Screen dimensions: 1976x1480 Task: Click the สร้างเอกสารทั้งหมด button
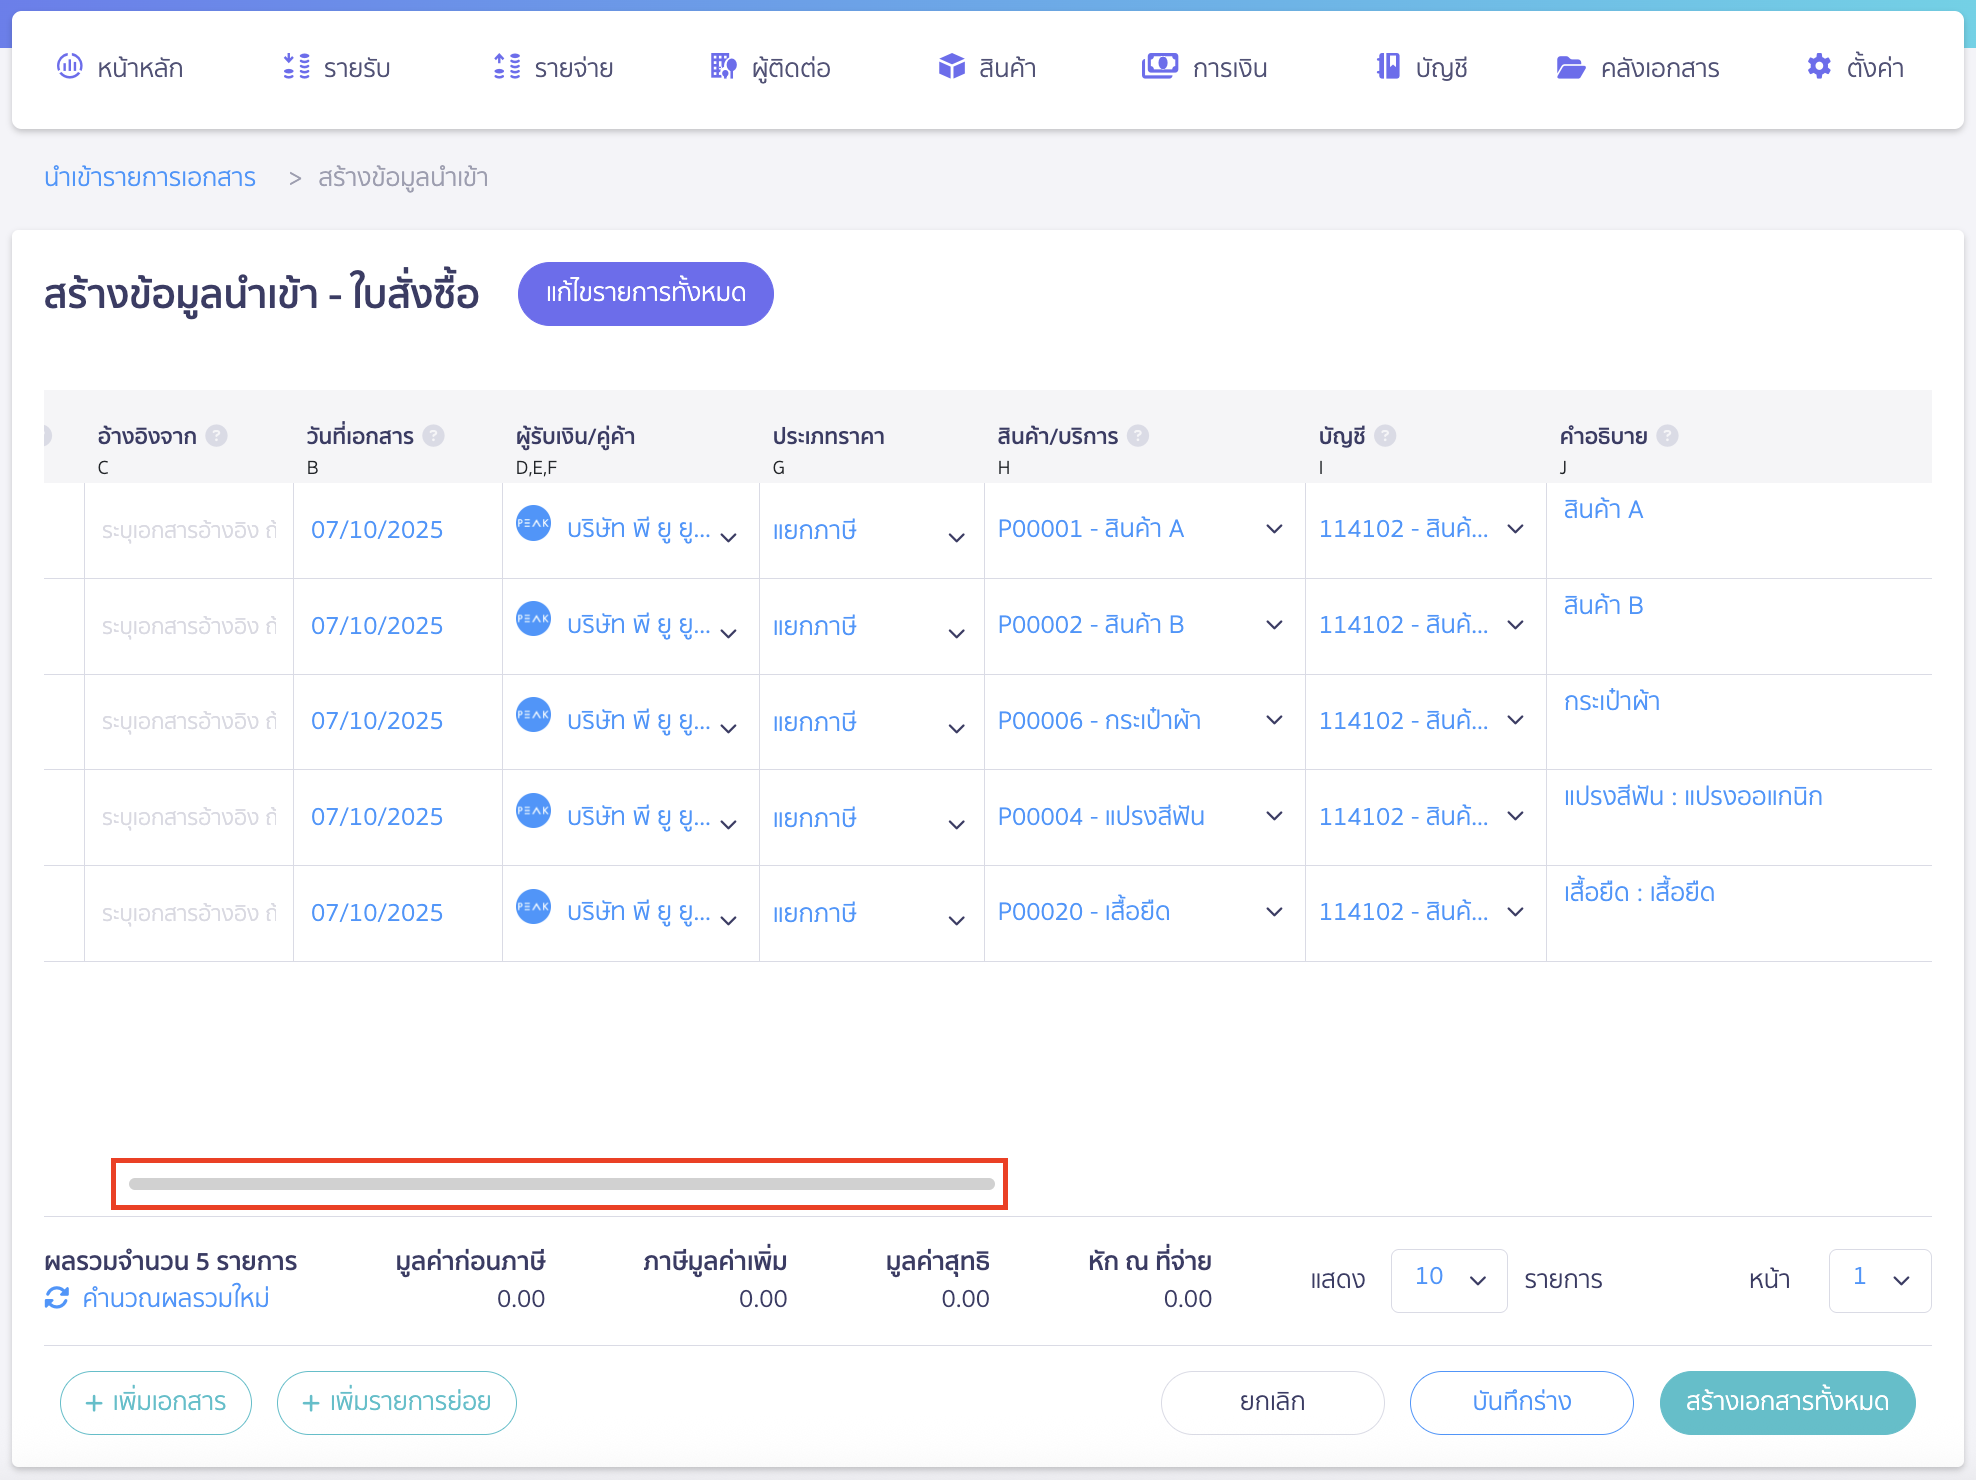click(x=1787, y=1402)
